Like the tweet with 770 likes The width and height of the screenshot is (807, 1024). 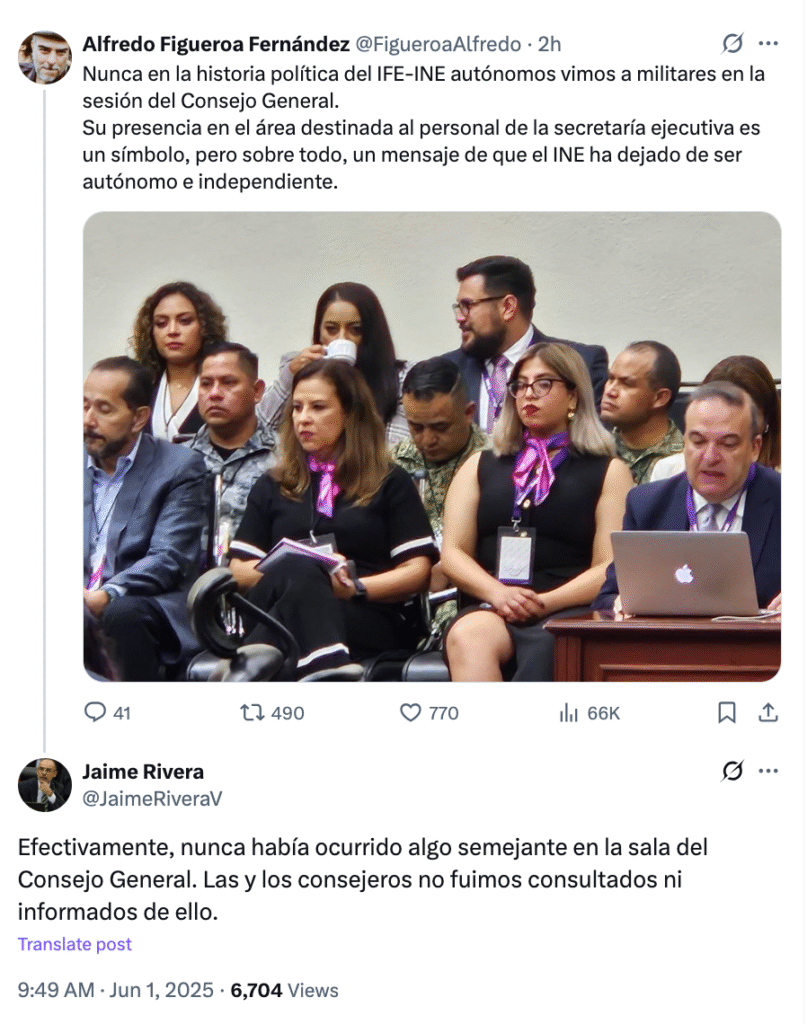pos(410,712)
